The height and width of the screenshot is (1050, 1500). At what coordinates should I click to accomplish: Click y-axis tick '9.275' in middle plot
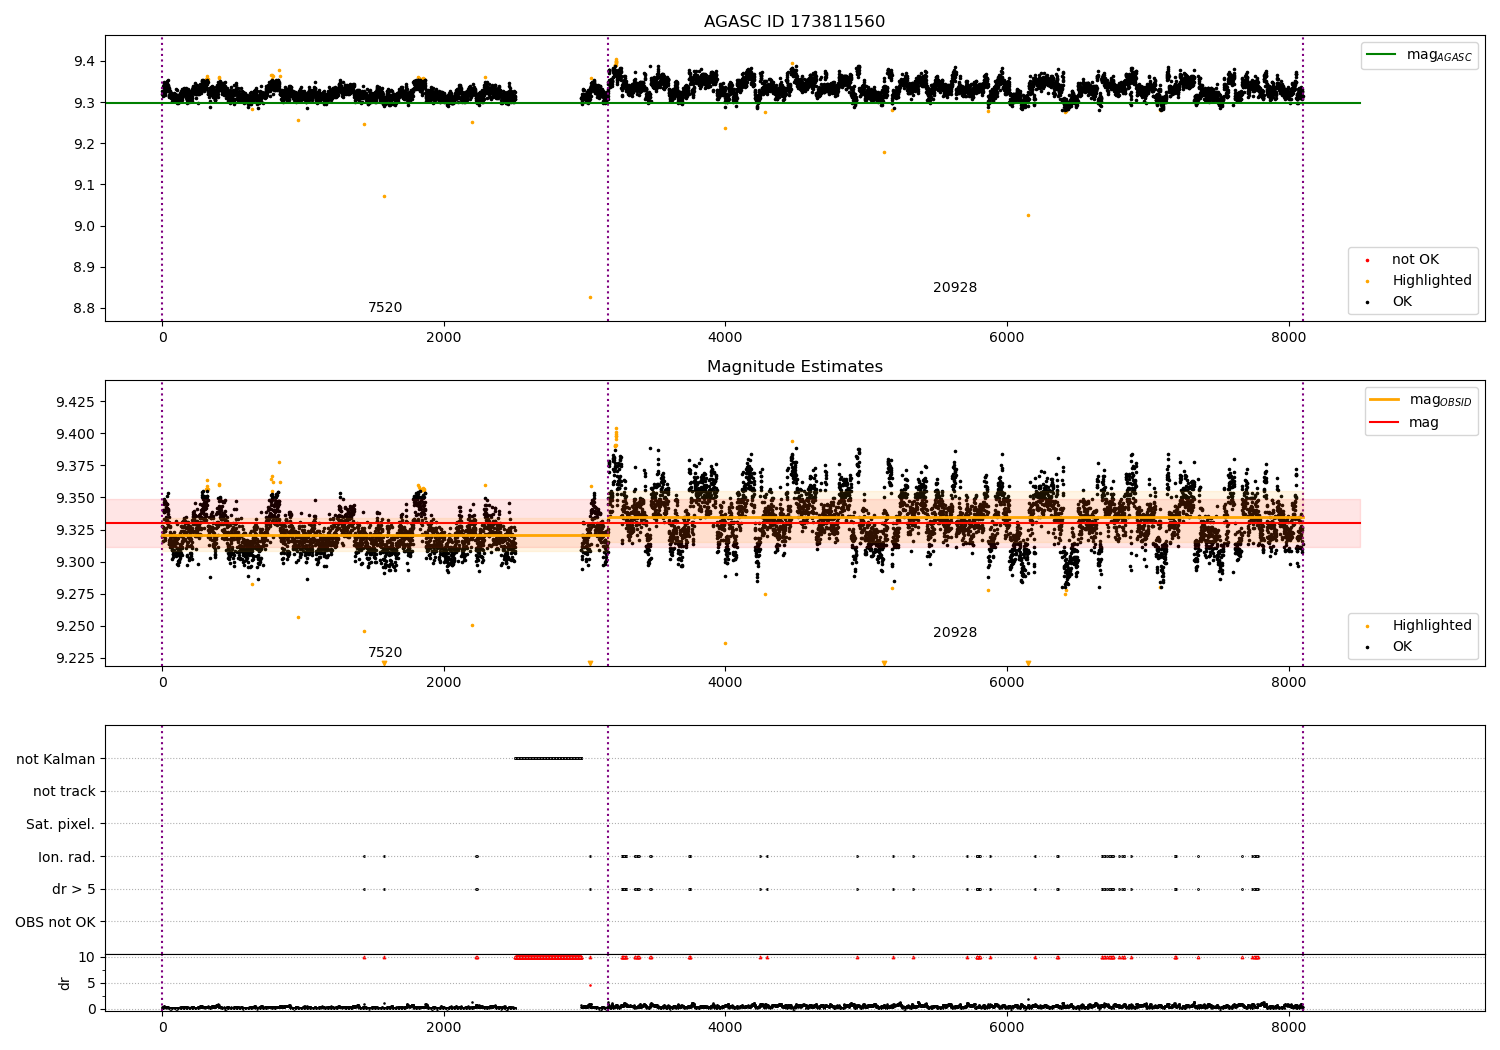[x=76, y=595]
